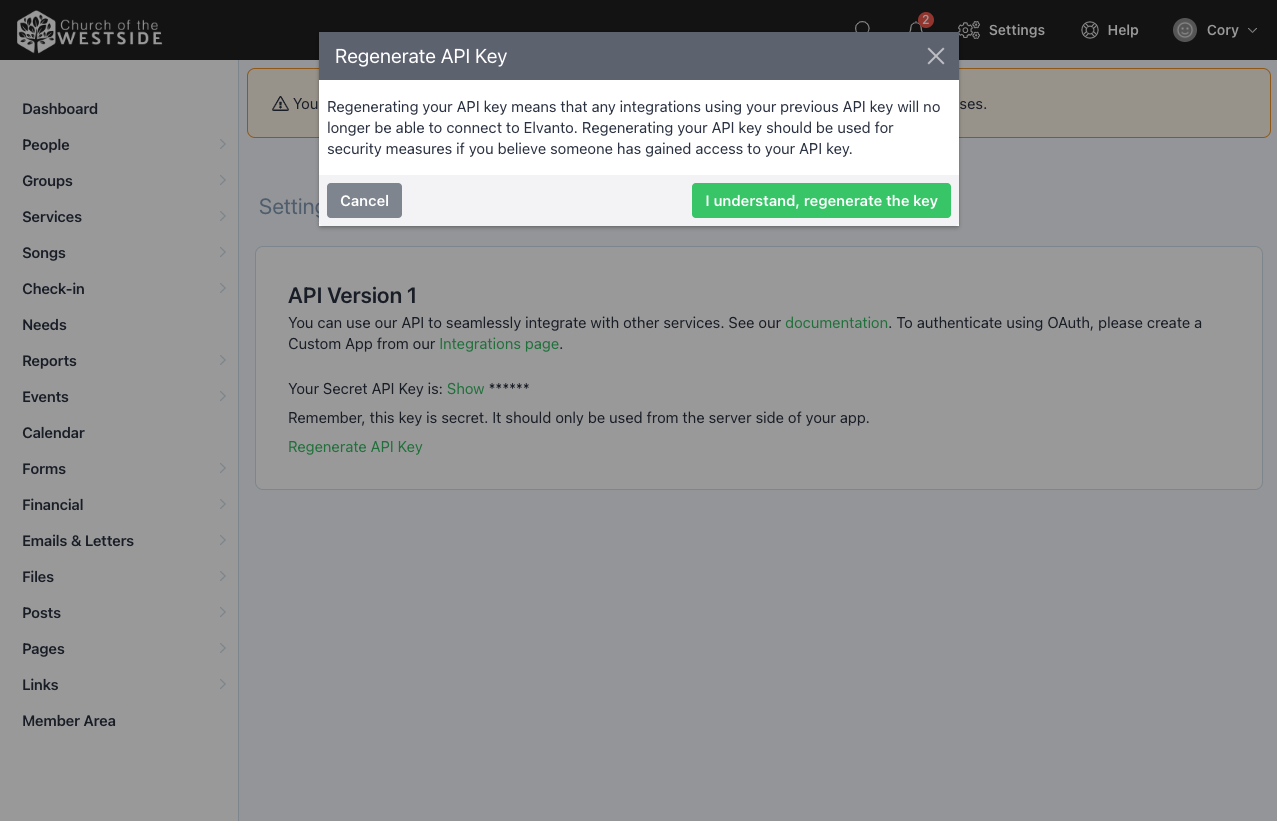Open Posts in the sidebar

(x=41, y=613)
